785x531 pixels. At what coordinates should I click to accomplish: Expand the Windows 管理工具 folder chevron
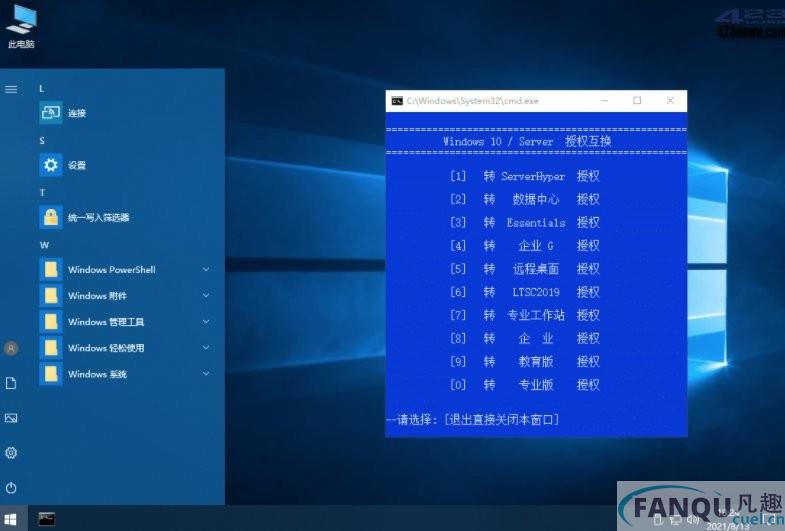click(x=206, y=321)
